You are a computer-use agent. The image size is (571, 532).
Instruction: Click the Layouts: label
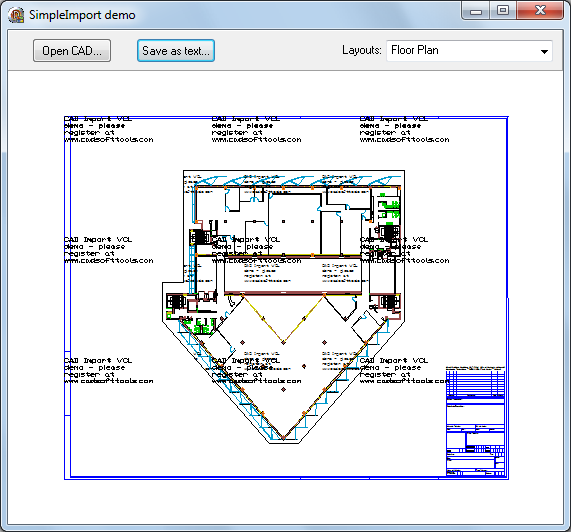pos(362,50)
